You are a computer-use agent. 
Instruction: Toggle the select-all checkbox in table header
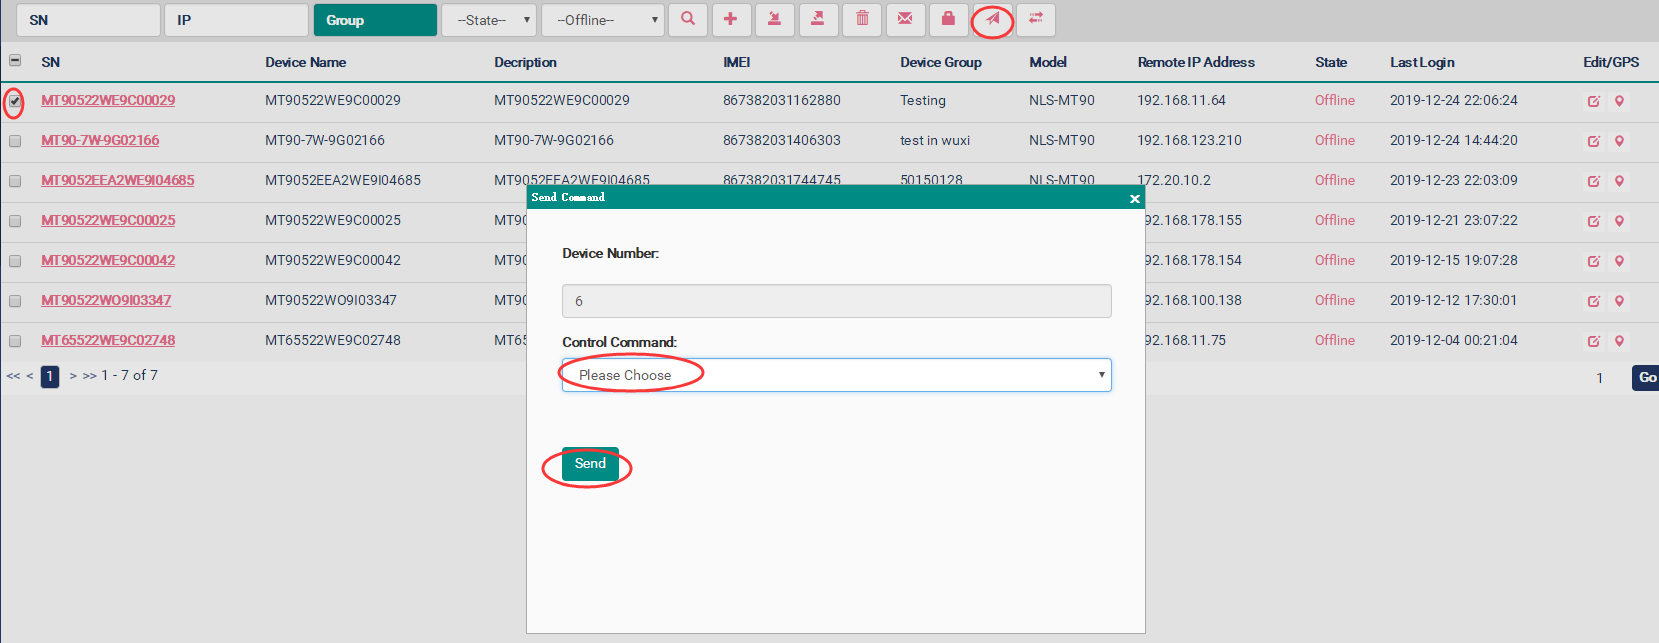tap(15, 61)
